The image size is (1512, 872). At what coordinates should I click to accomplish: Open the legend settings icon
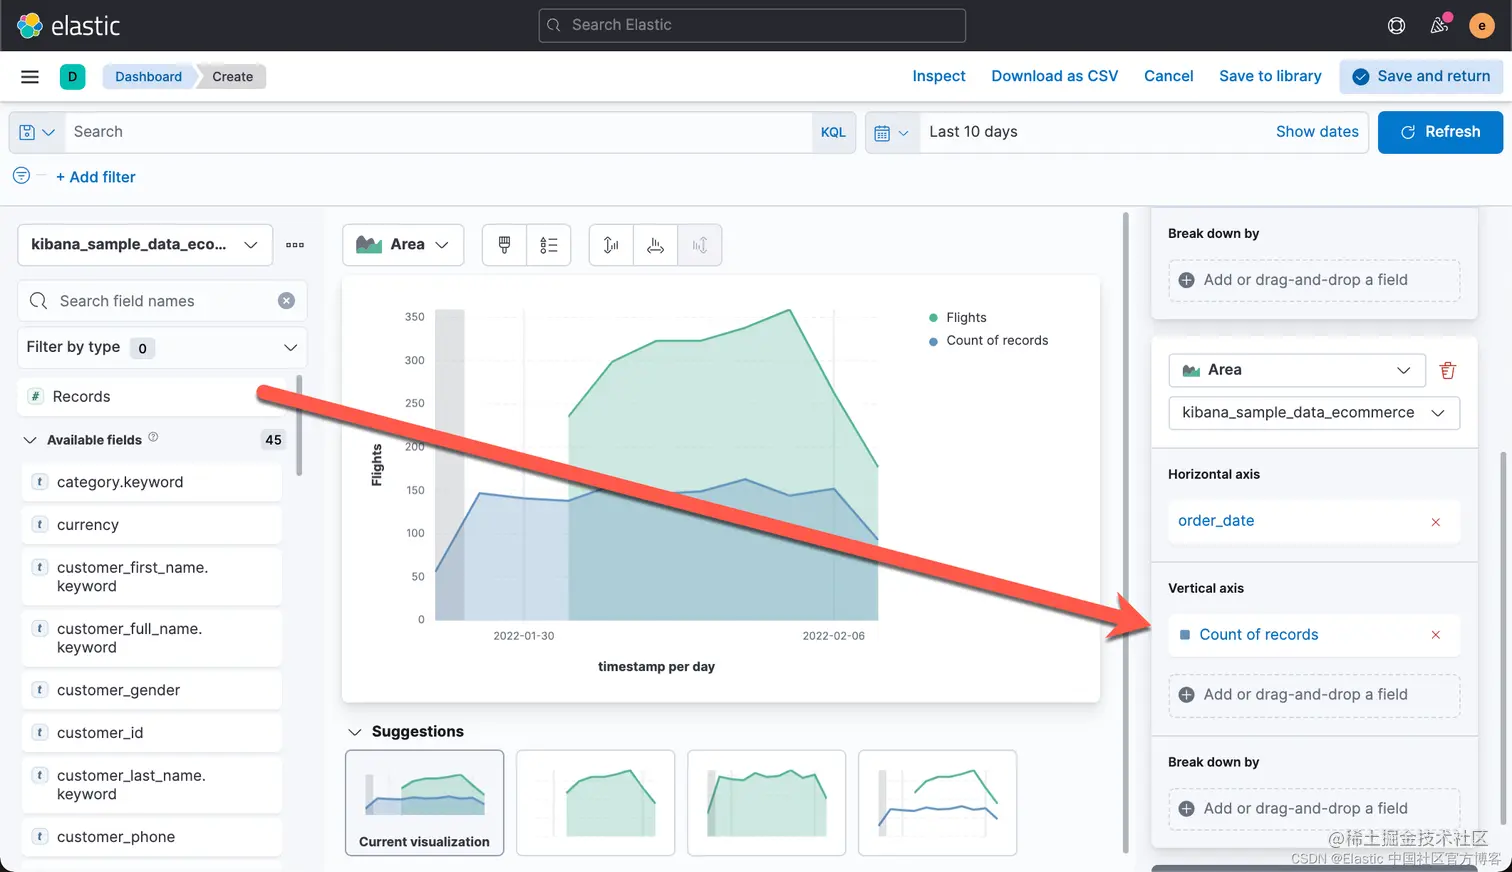[x=549, y=245]
